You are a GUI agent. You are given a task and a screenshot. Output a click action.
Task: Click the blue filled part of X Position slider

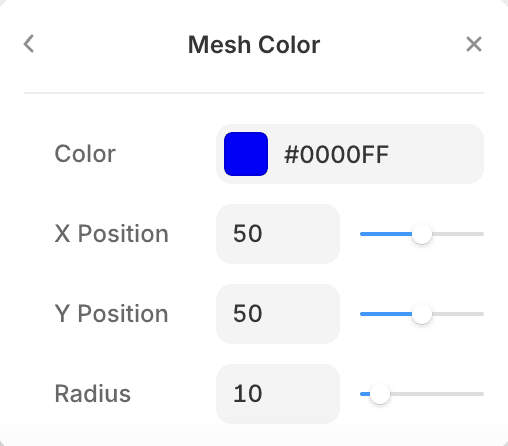click(x=386, y=234)
